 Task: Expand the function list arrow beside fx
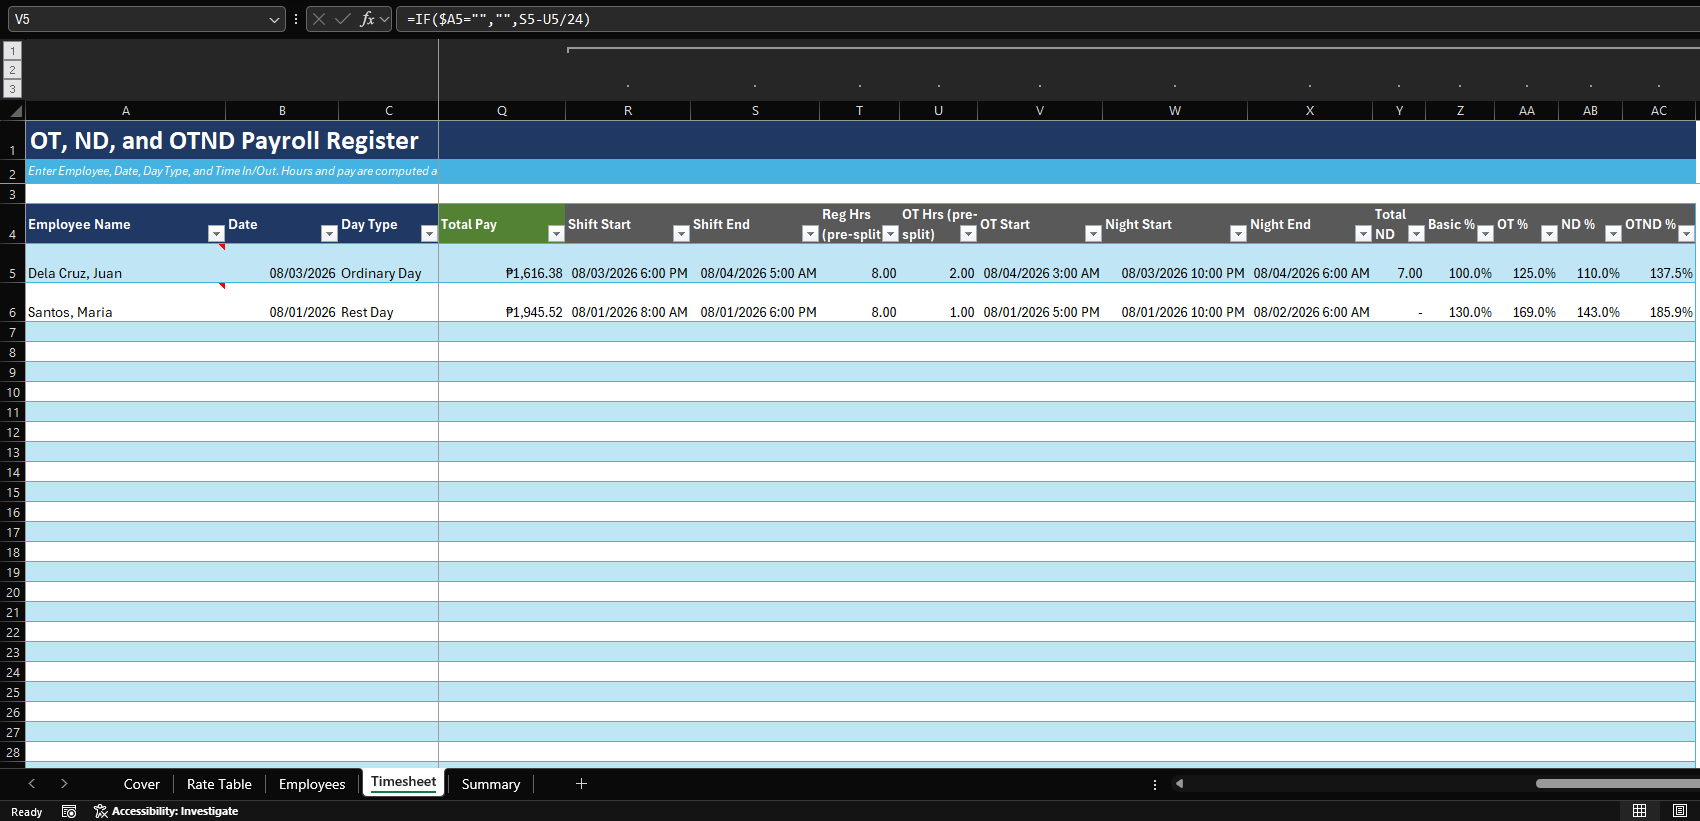pyautogui.click(x=385, y=19)
